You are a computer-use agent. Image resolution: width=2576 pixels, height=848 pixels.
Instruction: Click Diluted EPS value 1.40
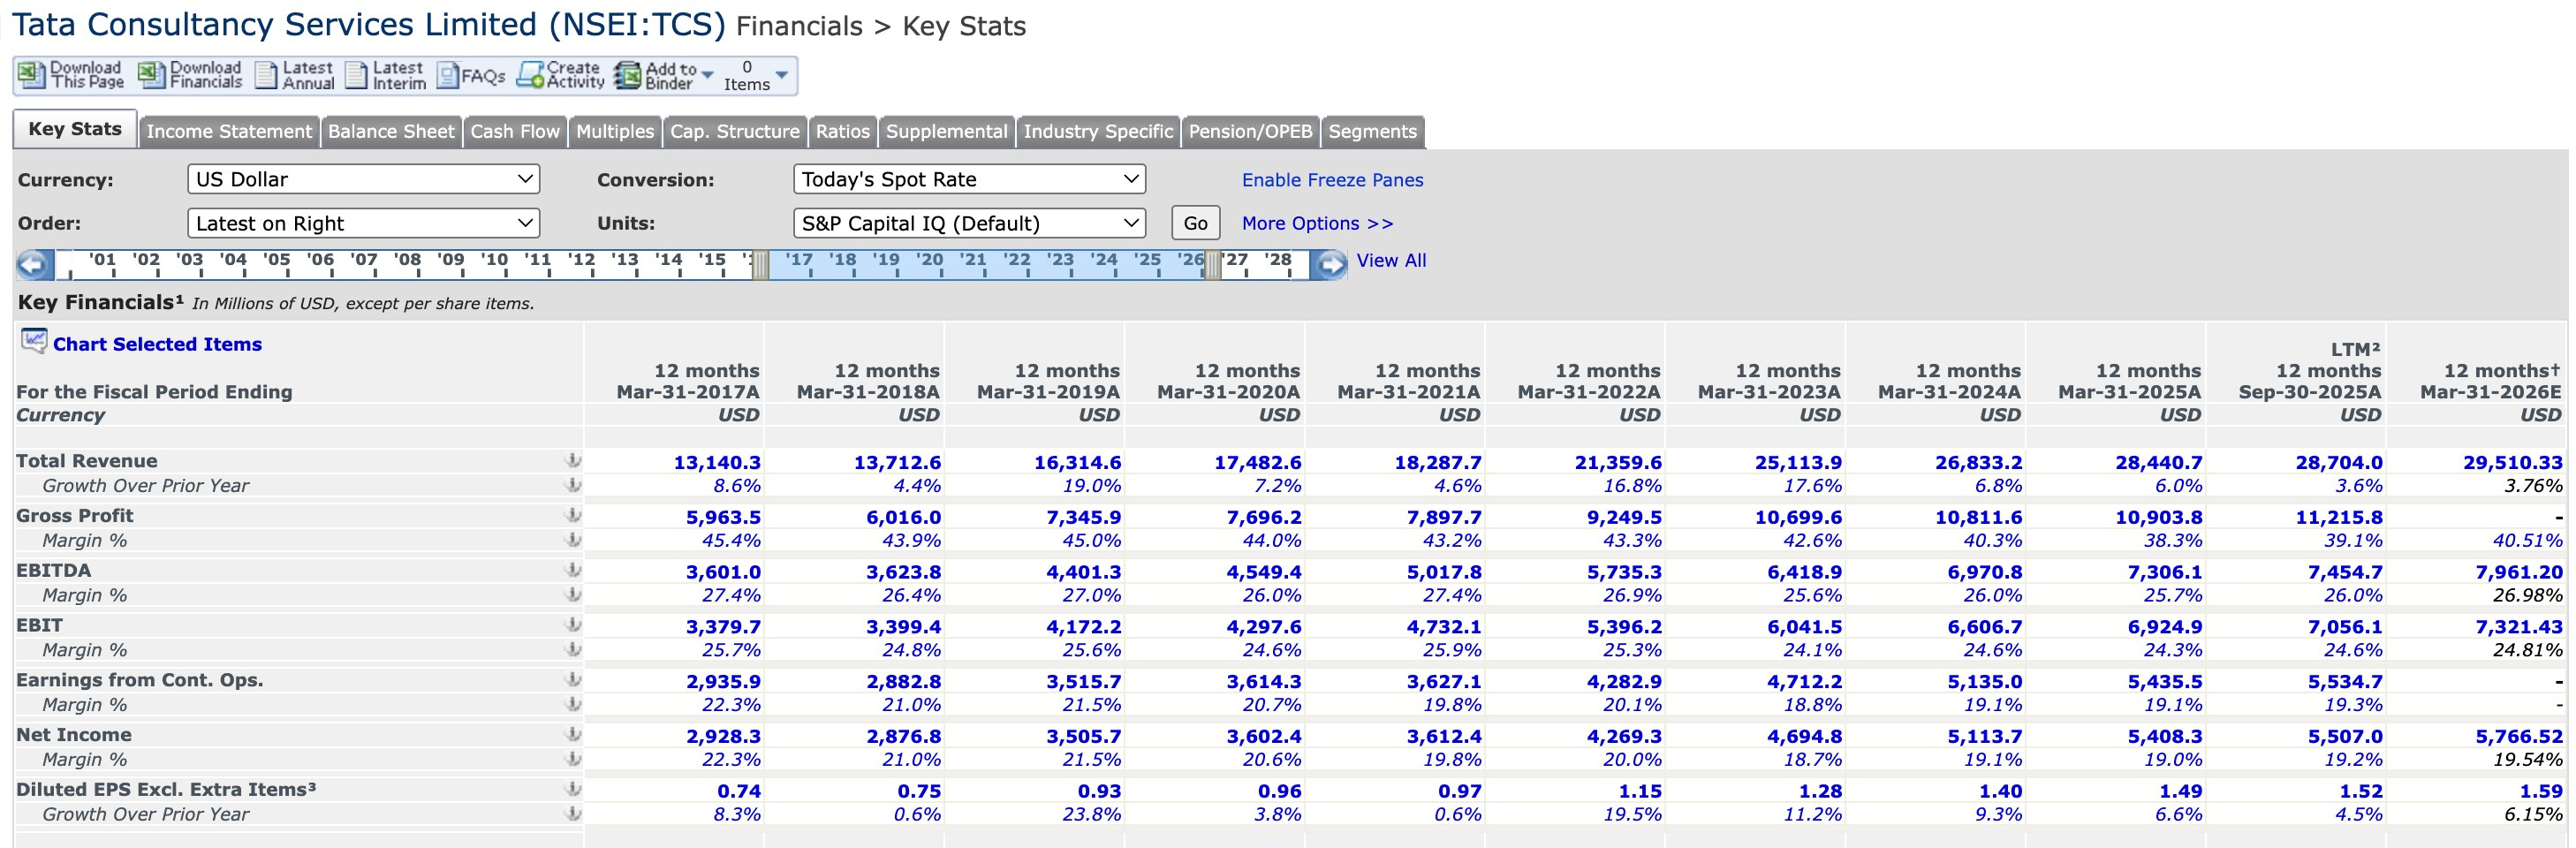point(2001,791)
